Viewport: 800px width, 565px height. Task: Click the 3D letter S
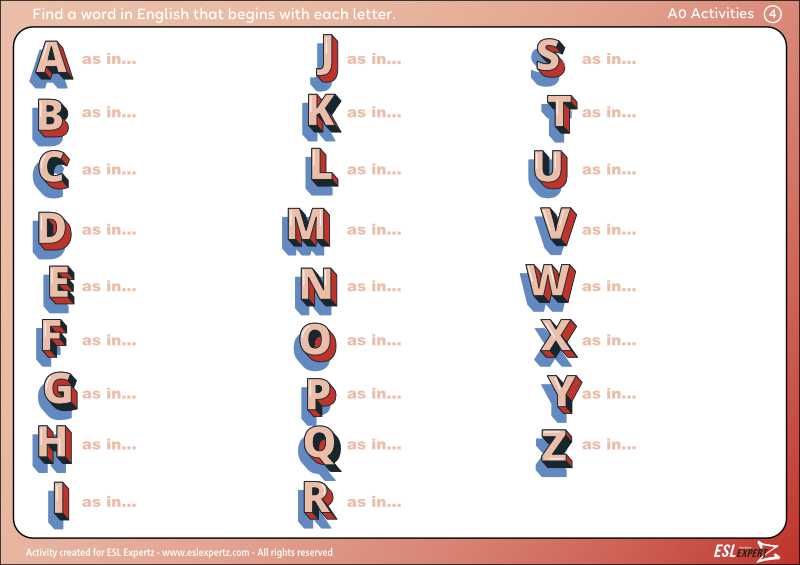click(548, 61)
